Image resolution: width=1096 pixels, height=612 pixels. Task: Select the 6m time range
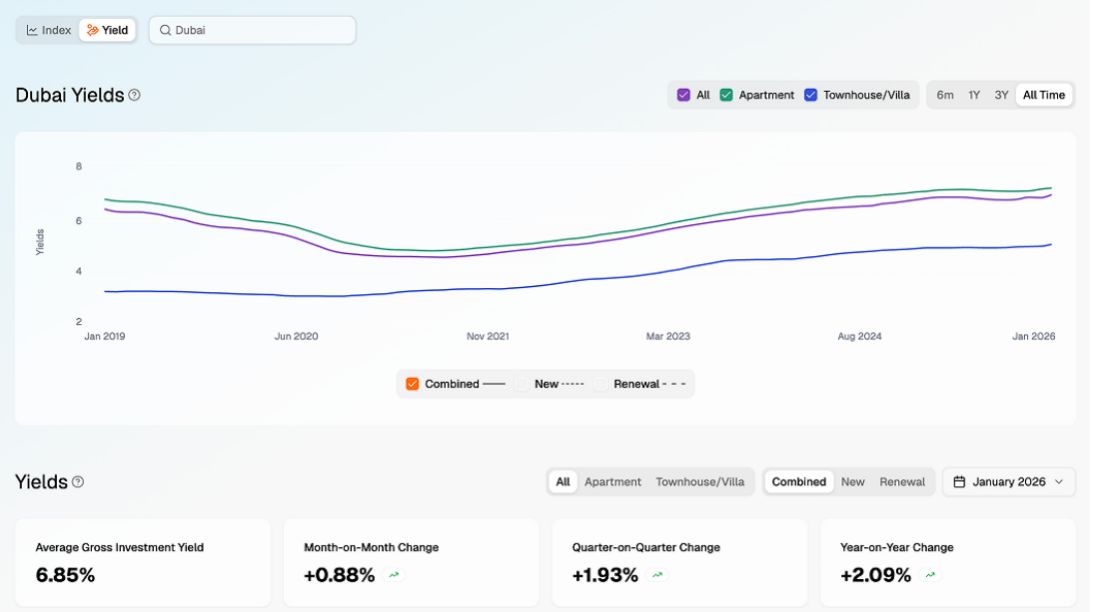click(x=945, y=95)
